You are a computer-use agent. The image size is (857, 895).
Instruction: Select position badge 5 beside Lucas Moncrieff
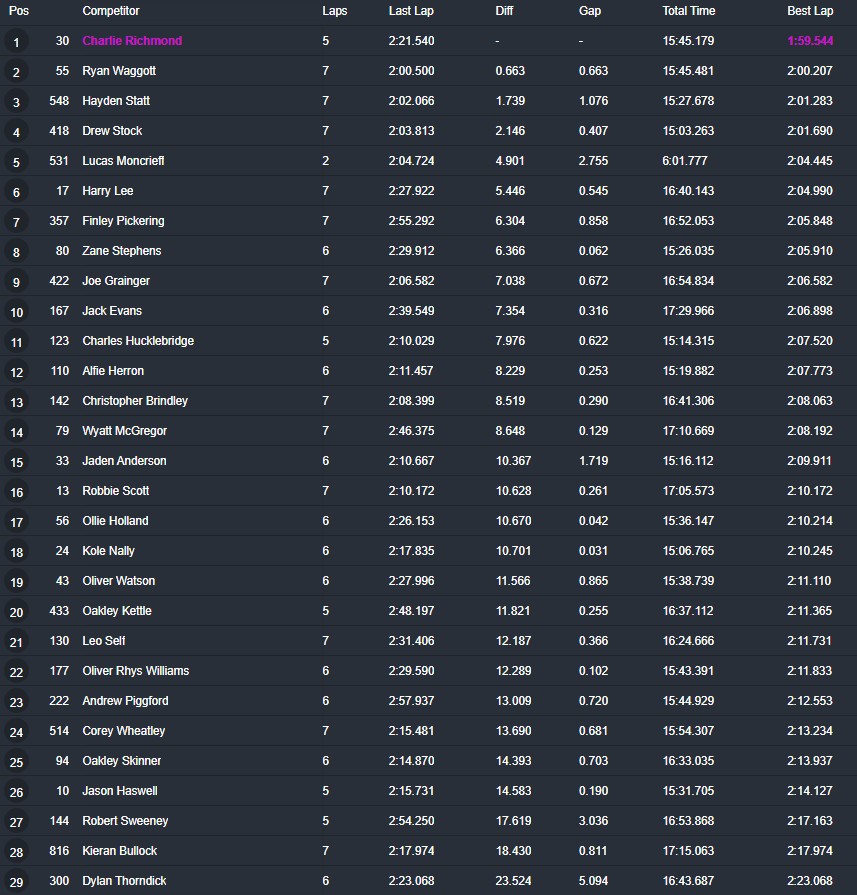[16, 162]
